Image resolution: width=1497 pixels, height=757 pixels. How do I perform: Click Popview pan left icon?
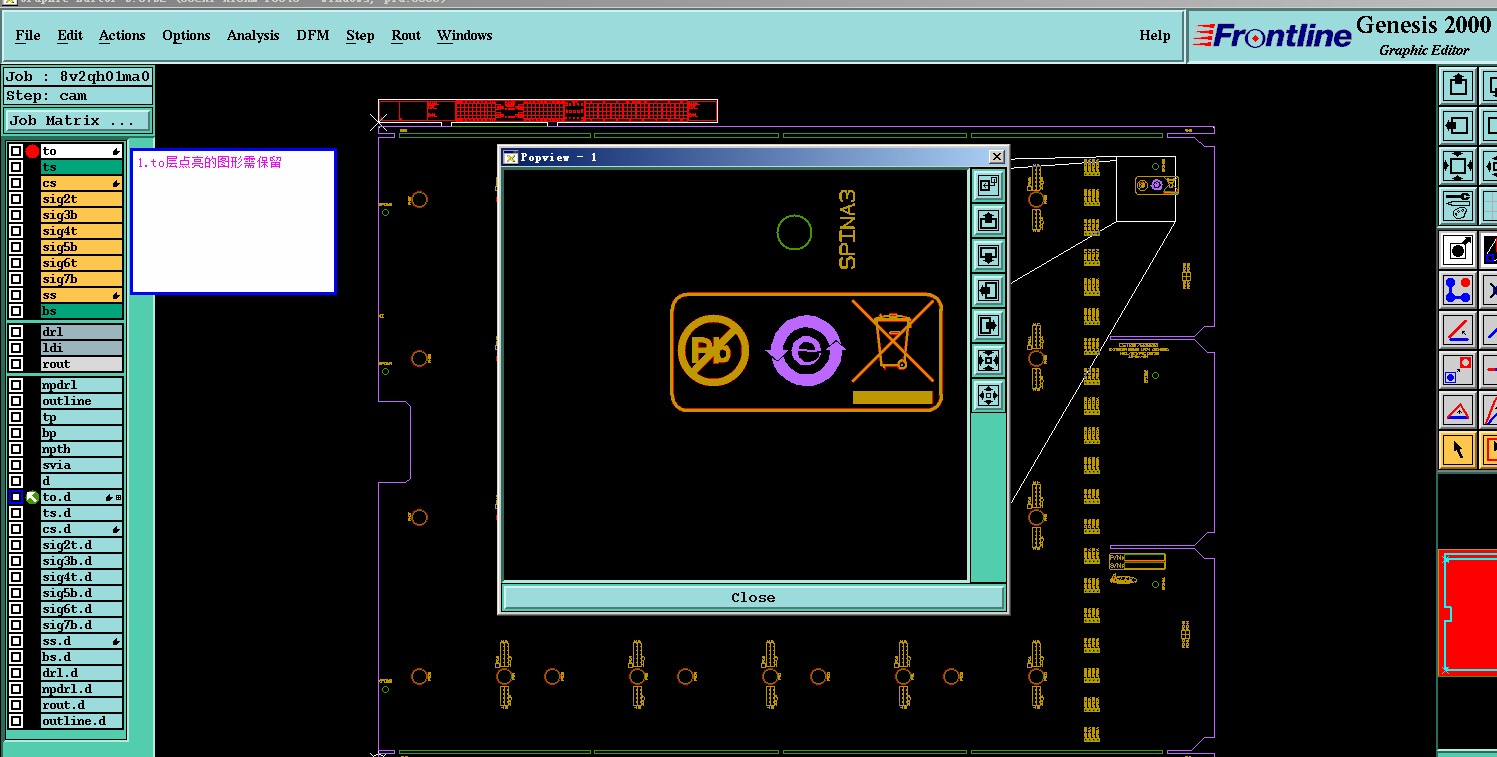tap(988, 290)
